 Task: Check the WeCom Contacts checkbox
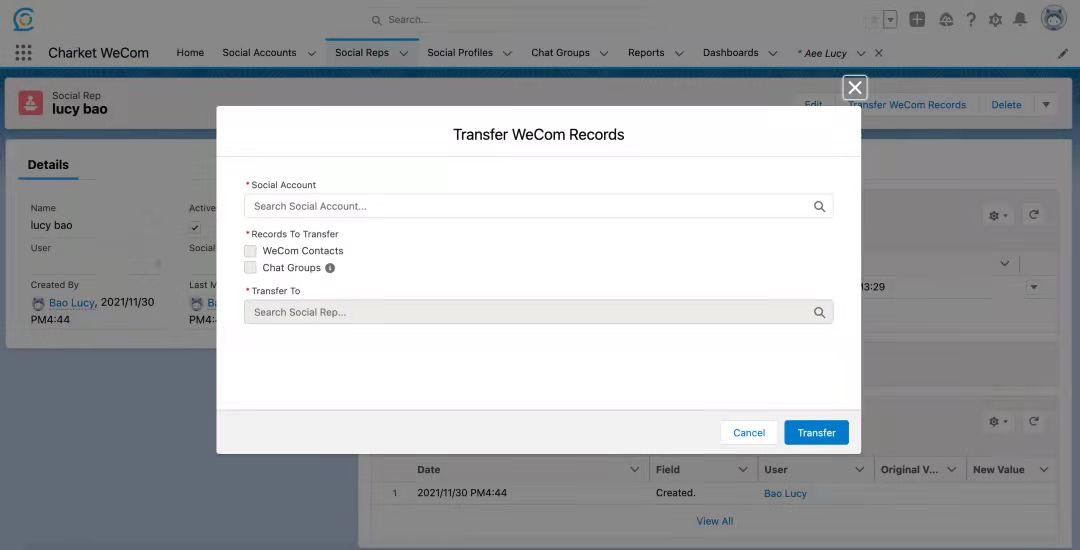[250, 251]
